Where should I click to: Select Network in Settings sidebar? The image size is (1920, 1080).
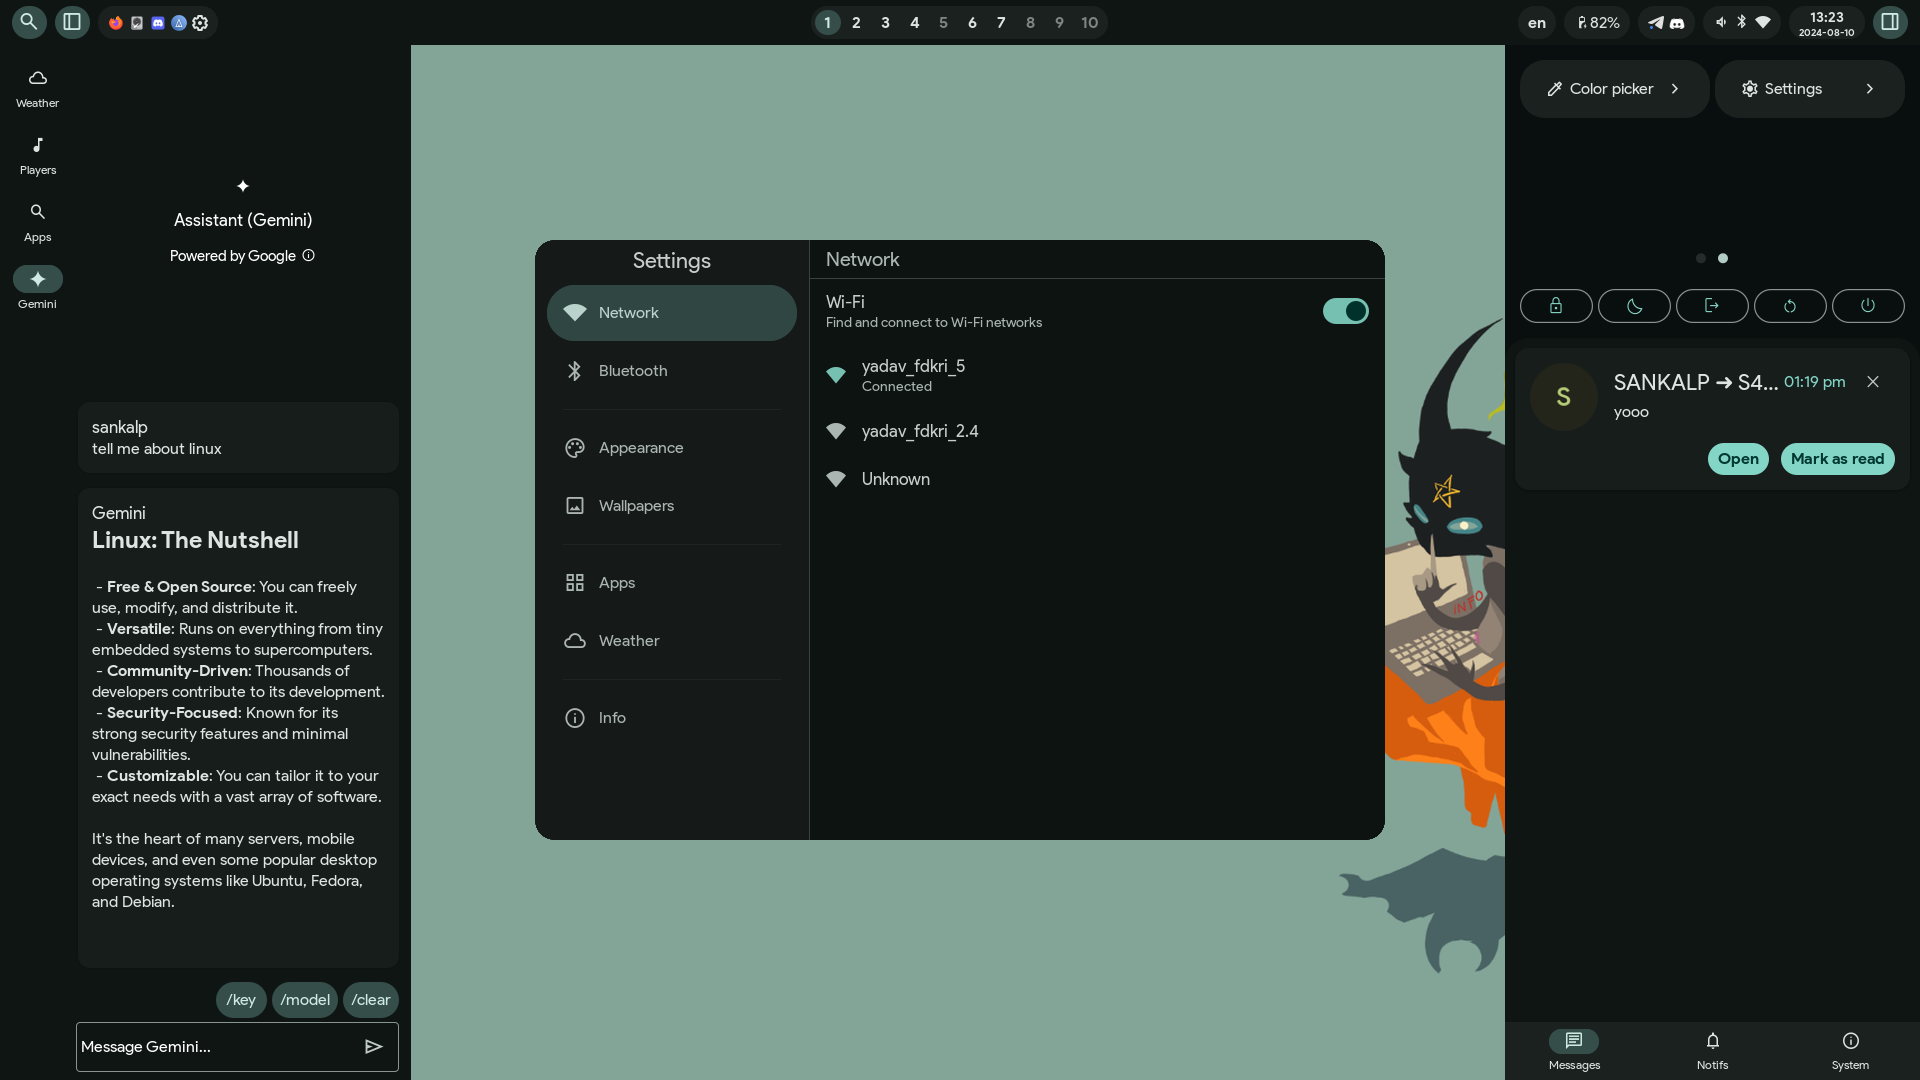pos(672,313)
